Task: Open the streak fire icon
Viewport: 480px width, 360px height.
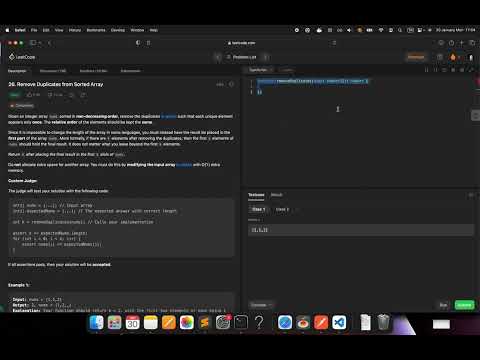Action: coord(453,57)
